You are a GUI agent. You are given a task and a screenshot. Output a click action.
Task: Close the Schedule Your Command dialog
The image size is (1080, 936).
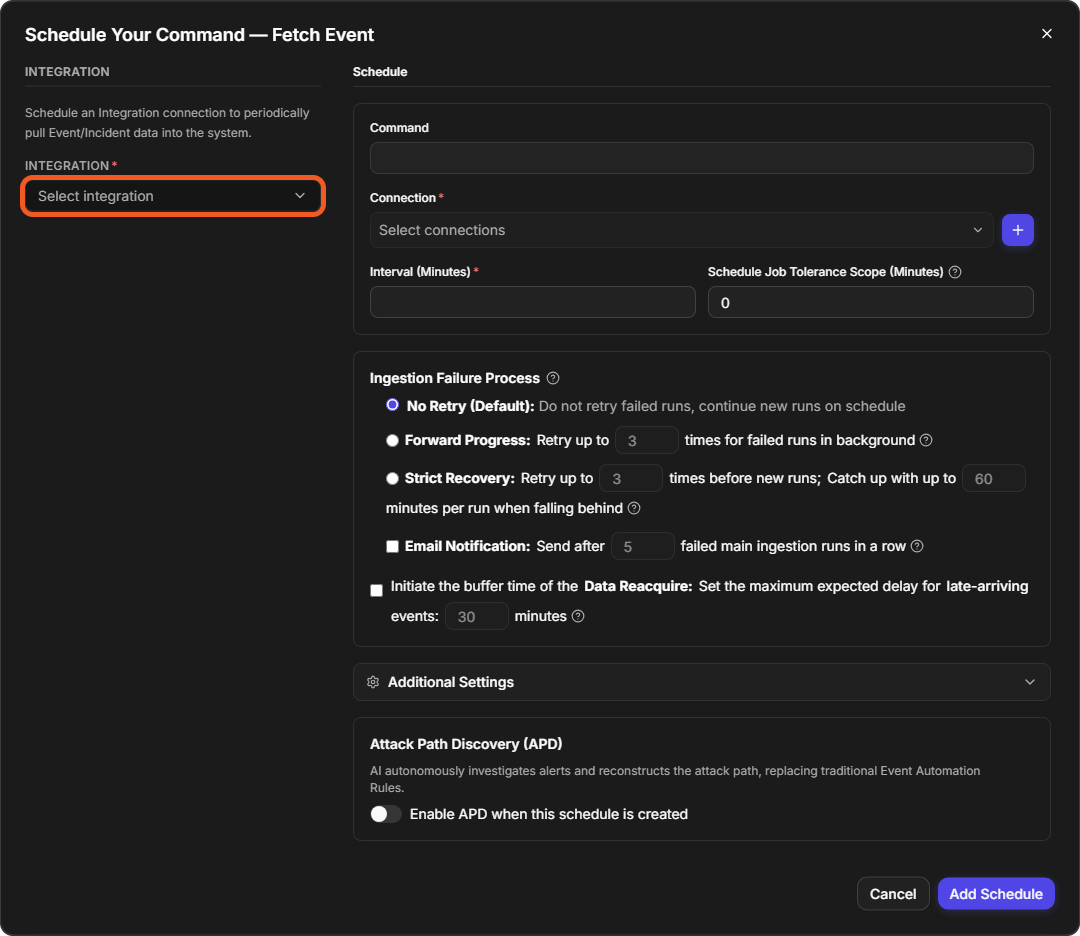point(1046,34)
